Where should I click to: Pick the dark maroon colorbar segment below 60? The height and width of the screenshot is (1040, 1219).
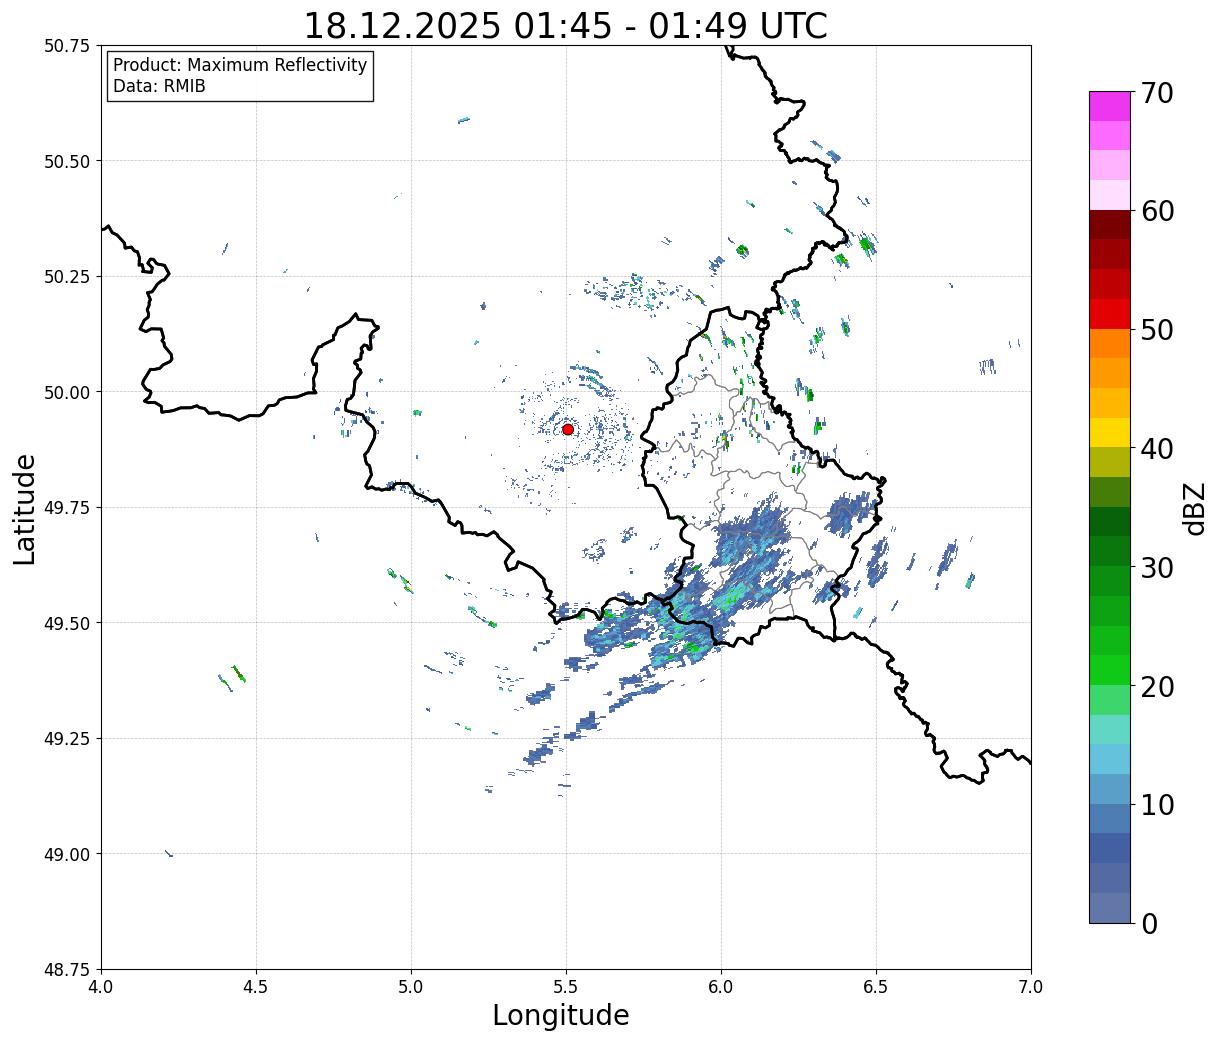(1110, 225)
